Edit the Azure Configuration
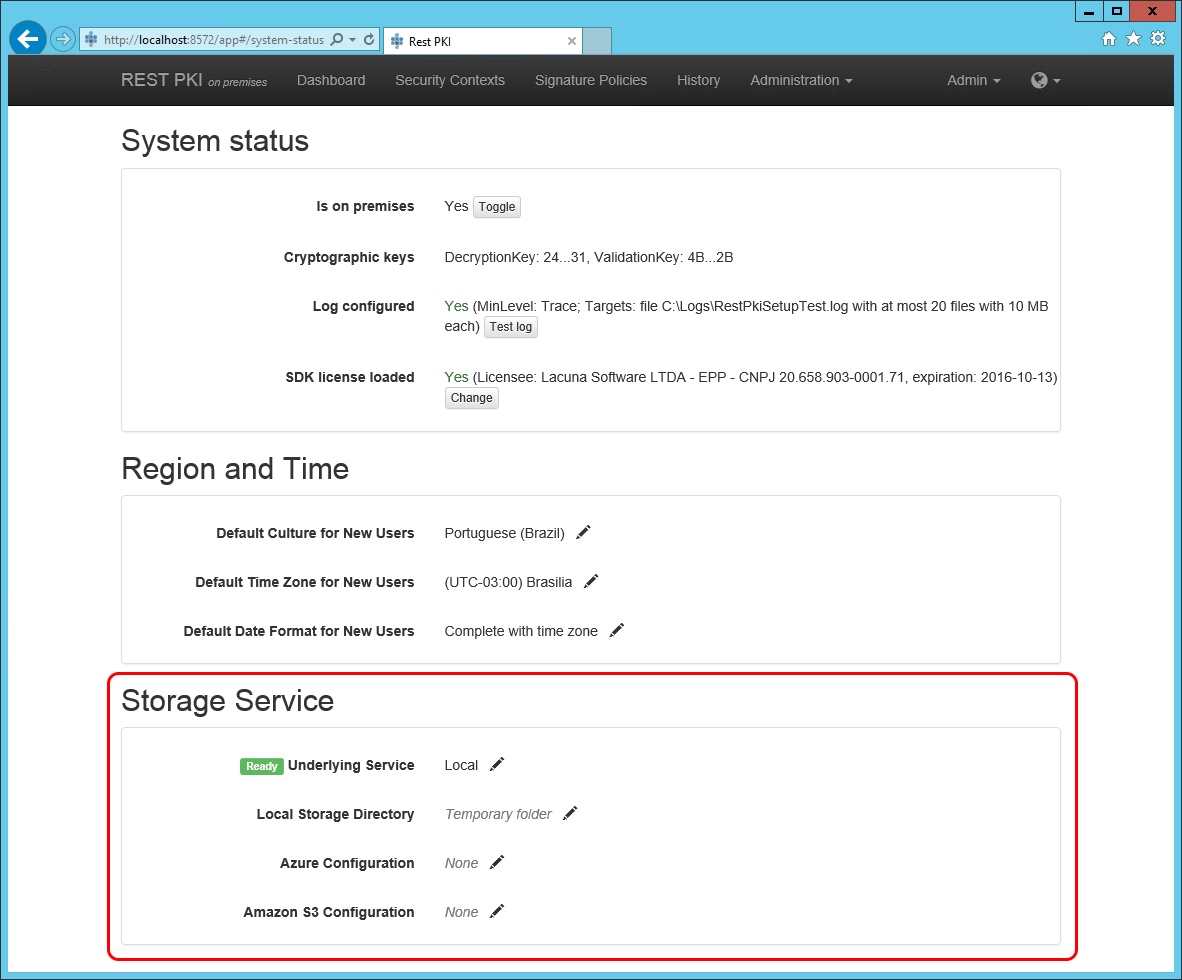Image resolution: width=1182 pixels, height=980 pixels. [497, 862]
